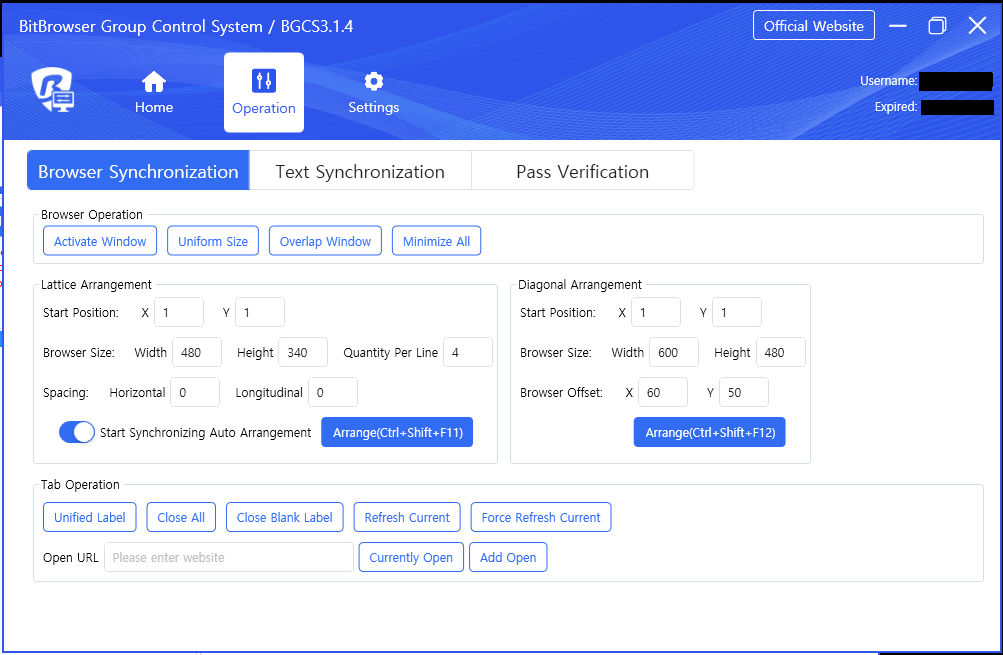Click the Force Refresh Current button
1003x655 pixels.
point(541,517)
